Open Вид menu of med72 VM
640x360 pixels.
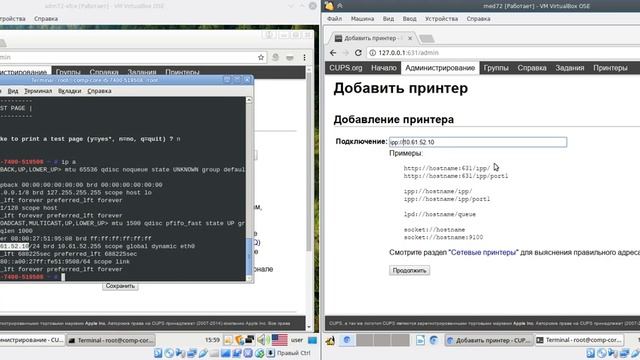[388, 19]
